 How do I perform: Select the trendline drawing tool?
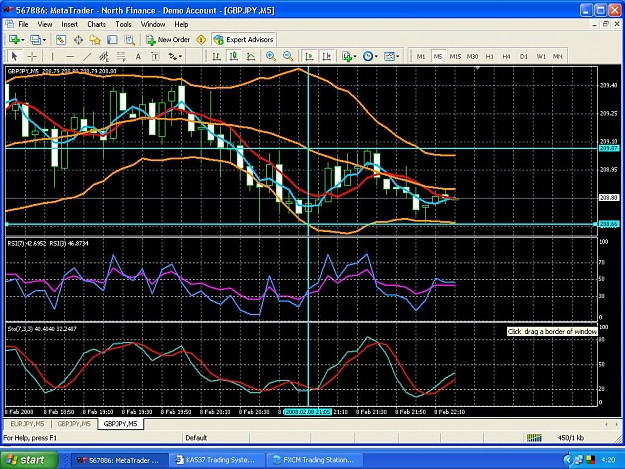[87, 56]
